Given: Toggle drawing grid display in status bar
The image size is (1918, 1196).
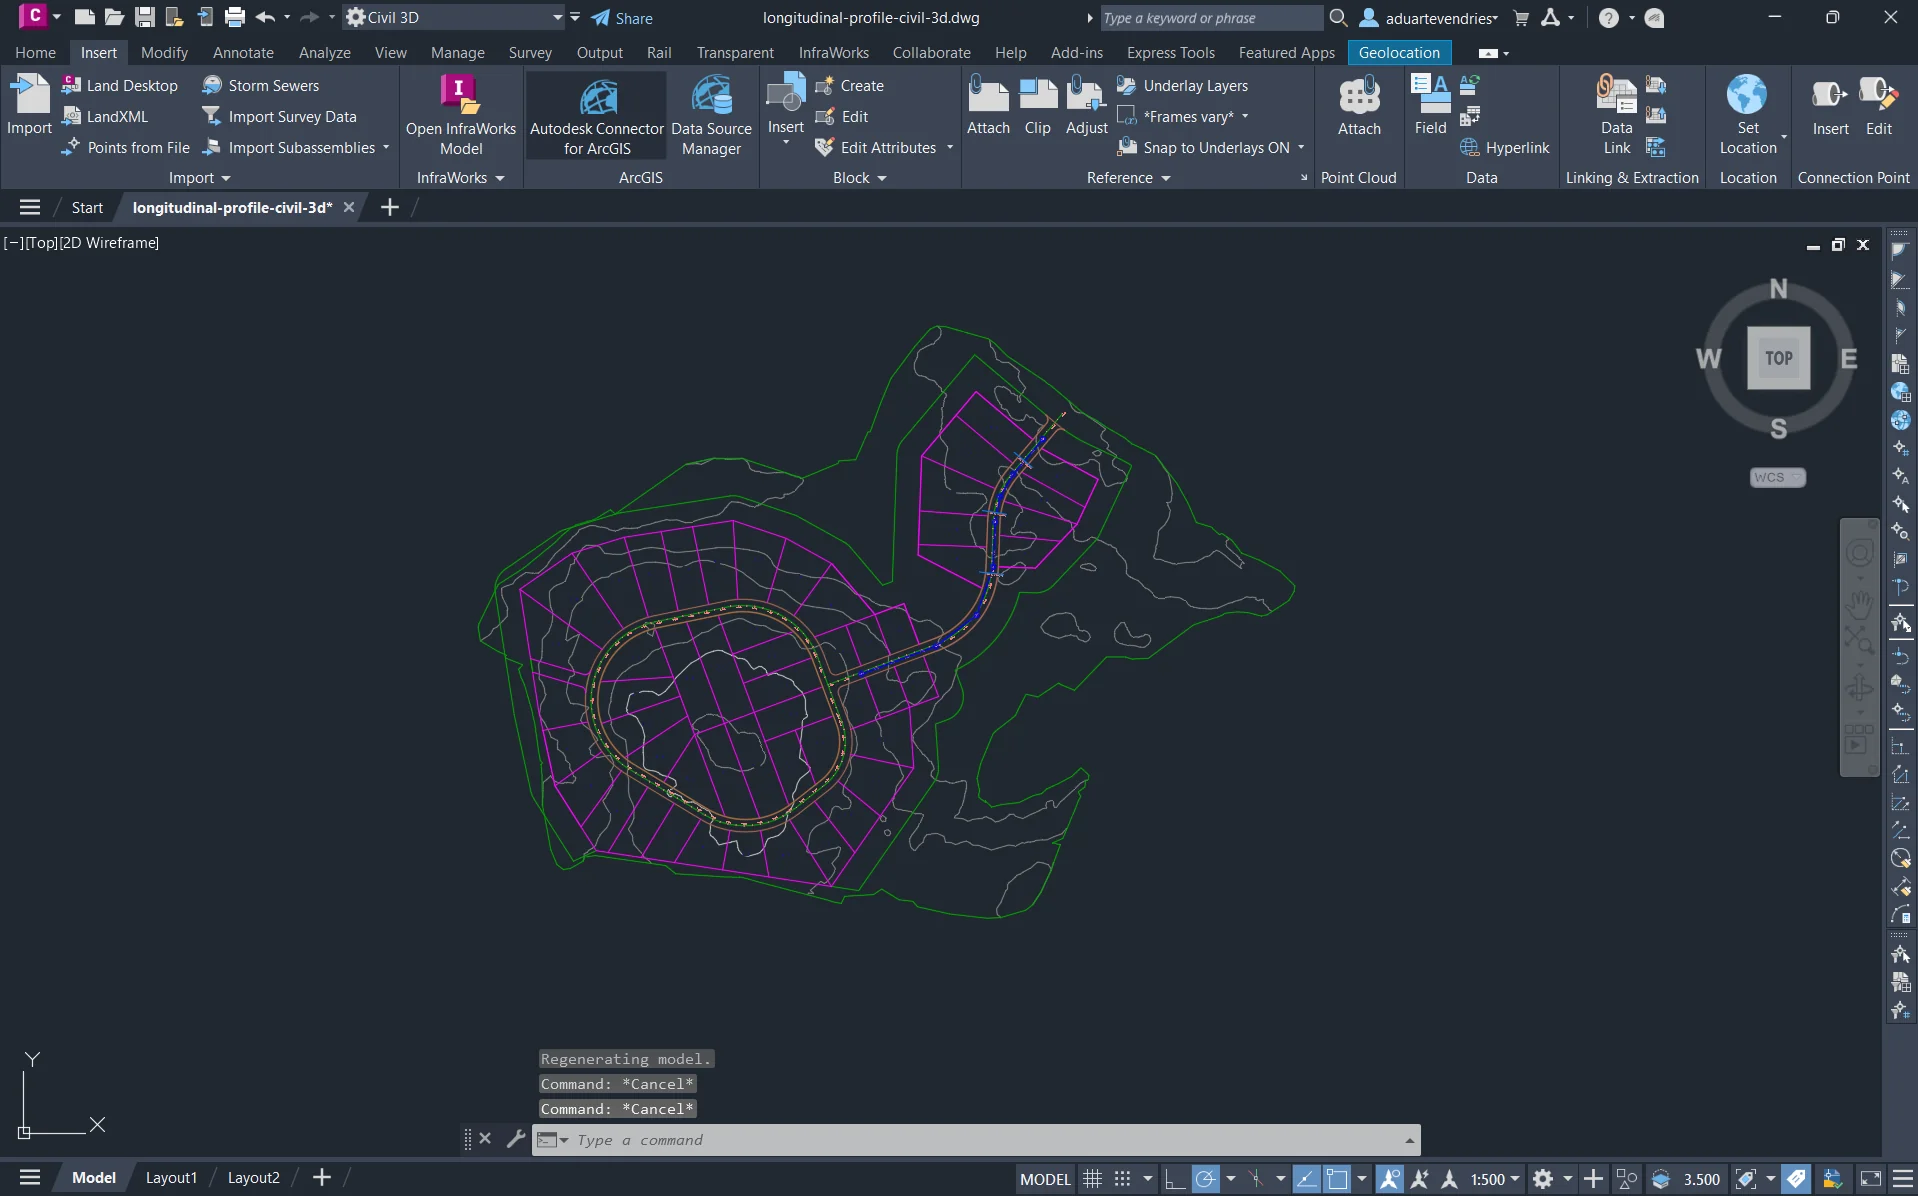Looking at the screenshot, I should pyautogui.click(x=1092, y=1179).
